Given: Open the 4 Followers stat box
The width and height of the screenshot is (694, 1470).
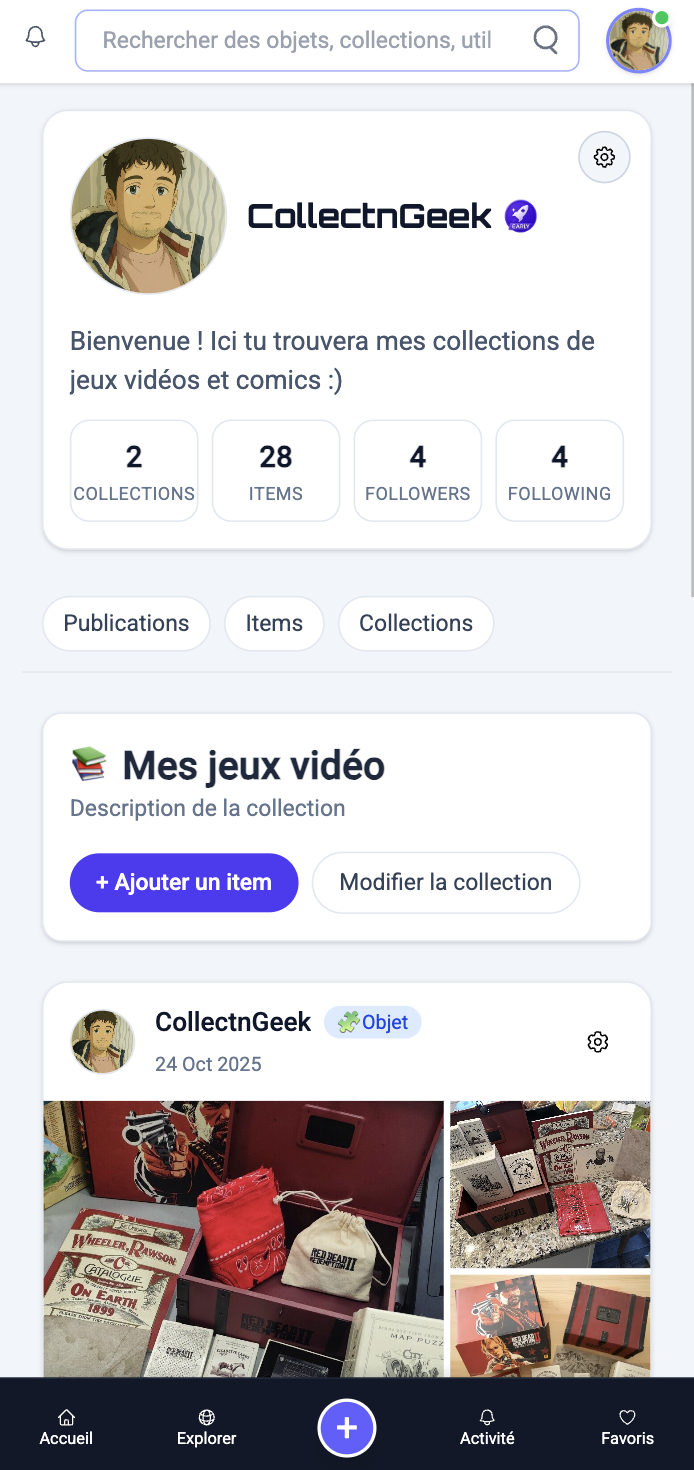Looking at the screenshot, I should (x=418, y=471).
